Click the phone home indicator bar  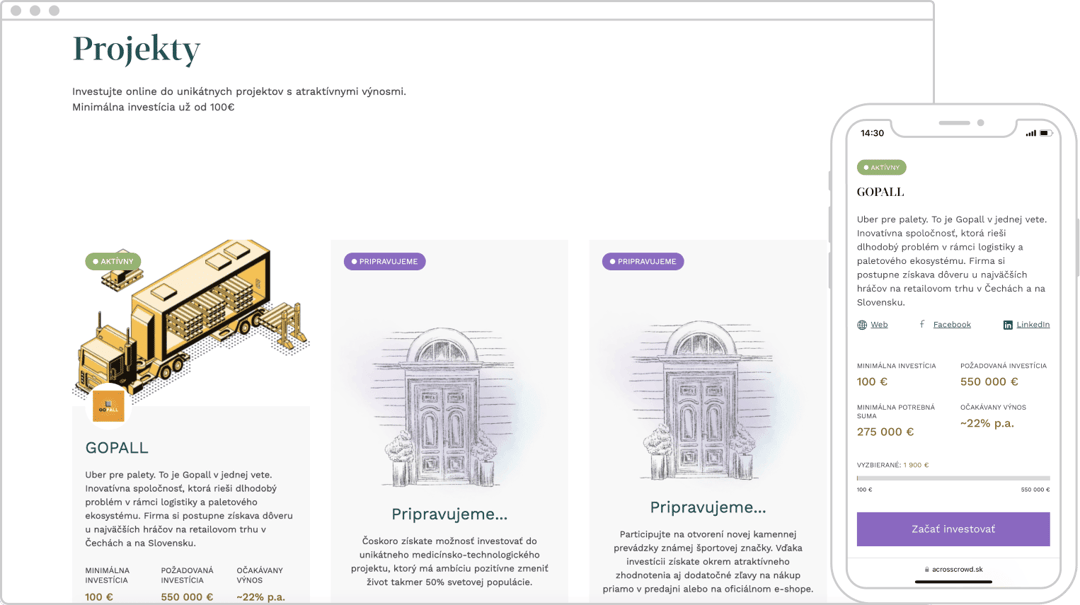coord(953,582)
